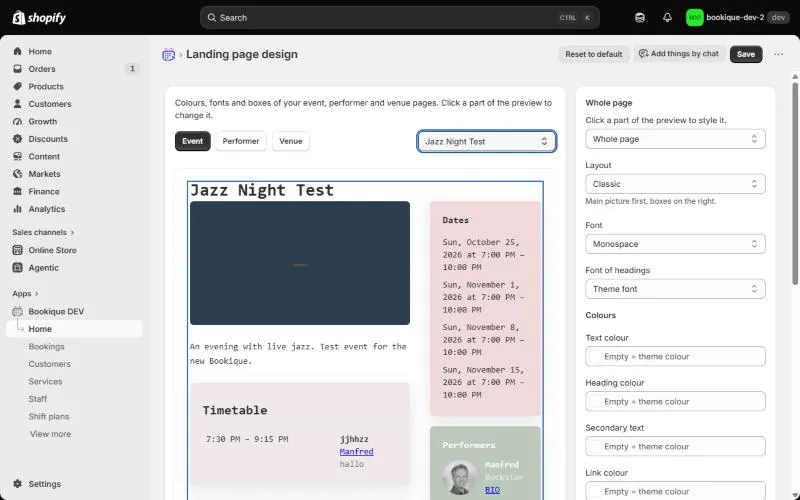Click the Analytics bar chart icon
The image size is (800, 500).
18,209
